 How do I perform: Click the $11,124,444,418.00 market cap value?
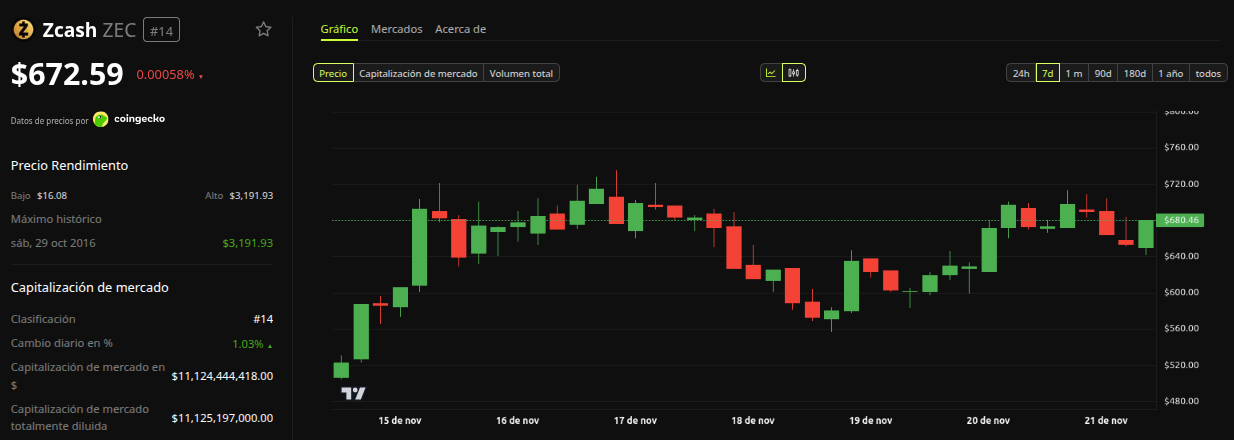pos(222,376)
